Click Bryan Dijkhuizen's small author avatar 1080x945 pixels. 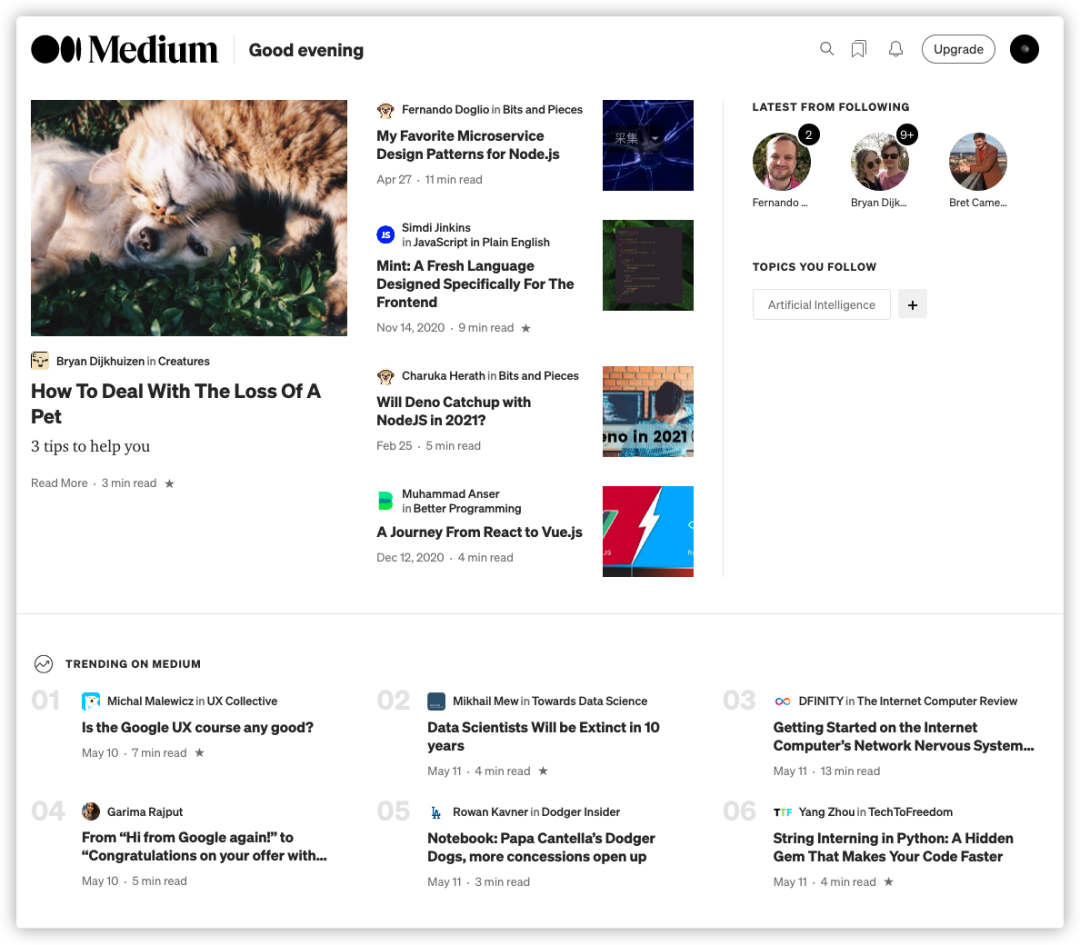(x=40, y=360)
